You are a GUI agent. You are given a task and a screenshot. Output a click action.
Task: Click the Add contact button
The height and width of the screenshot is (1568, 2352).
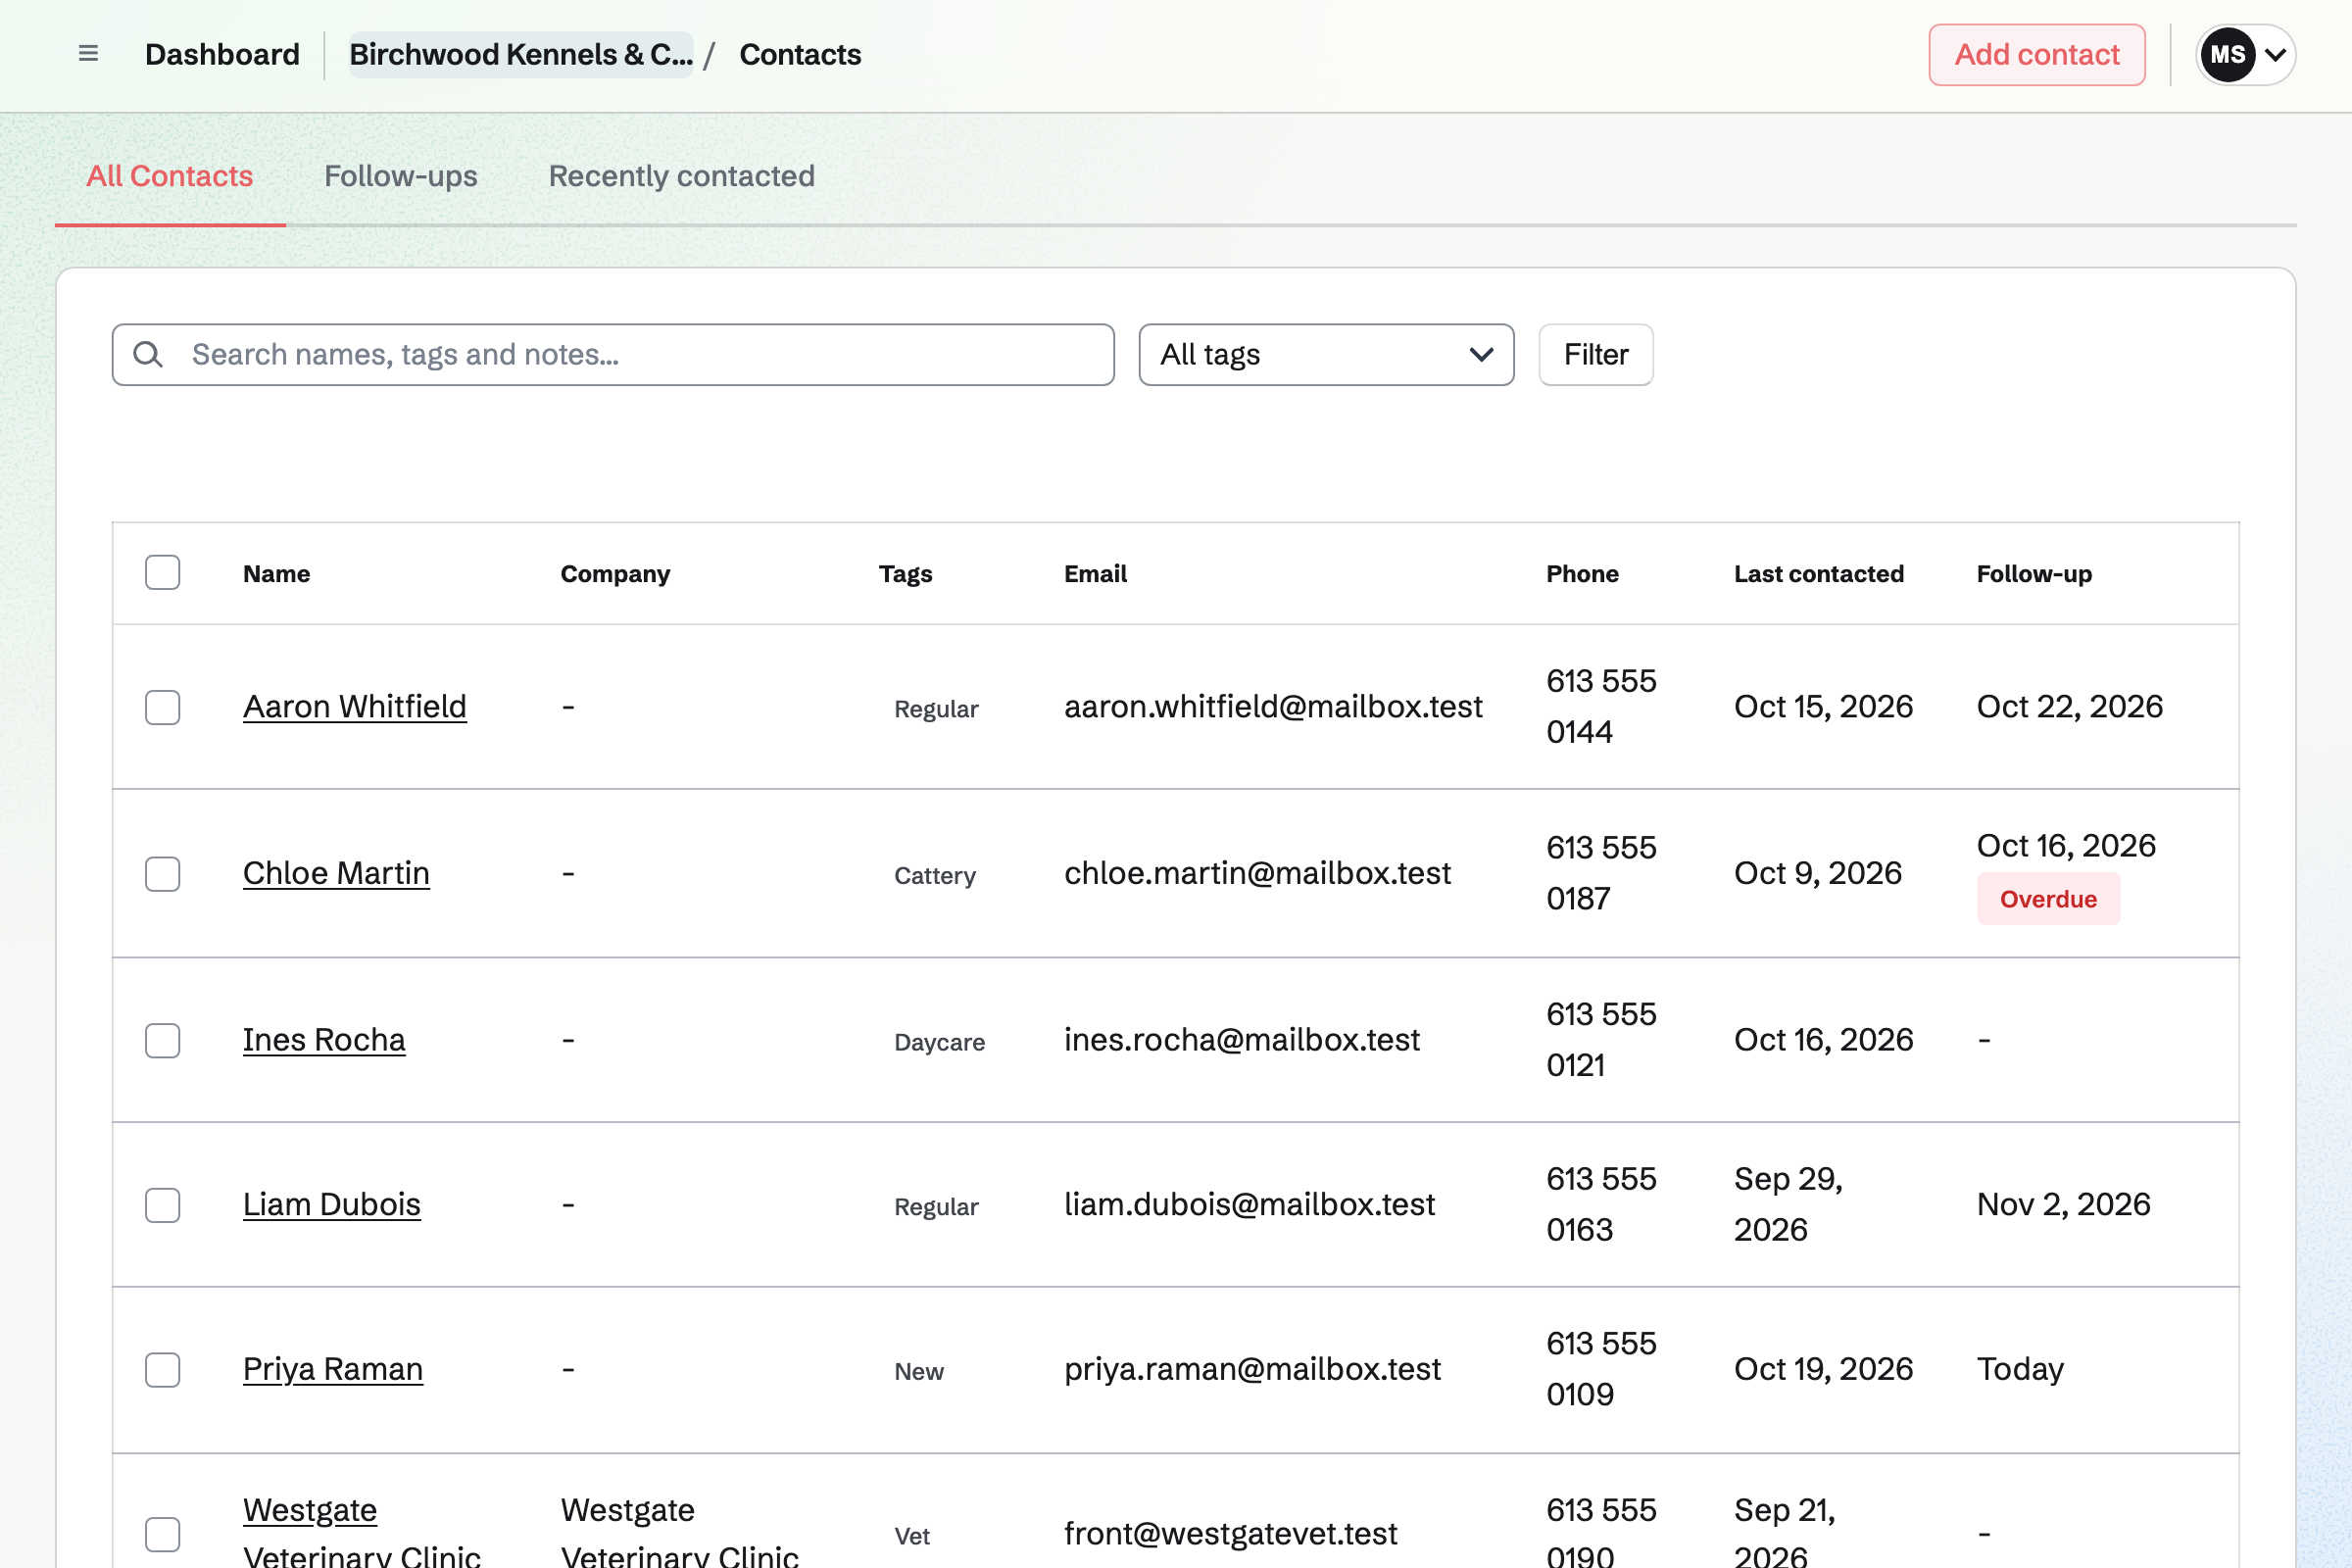[2037, 54]
